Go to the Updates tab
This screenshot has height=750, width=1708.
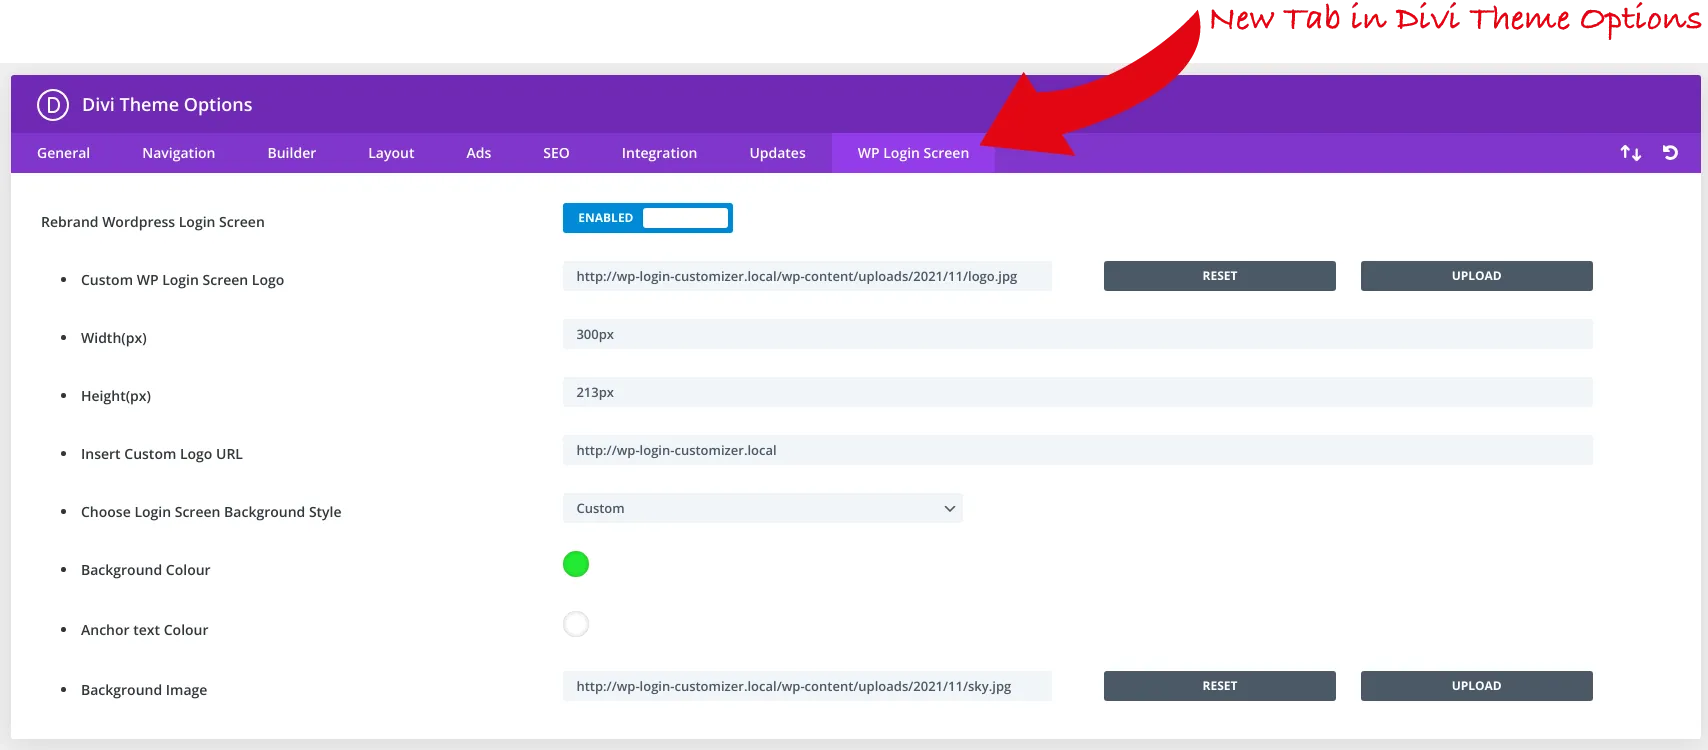click(778, 153)
